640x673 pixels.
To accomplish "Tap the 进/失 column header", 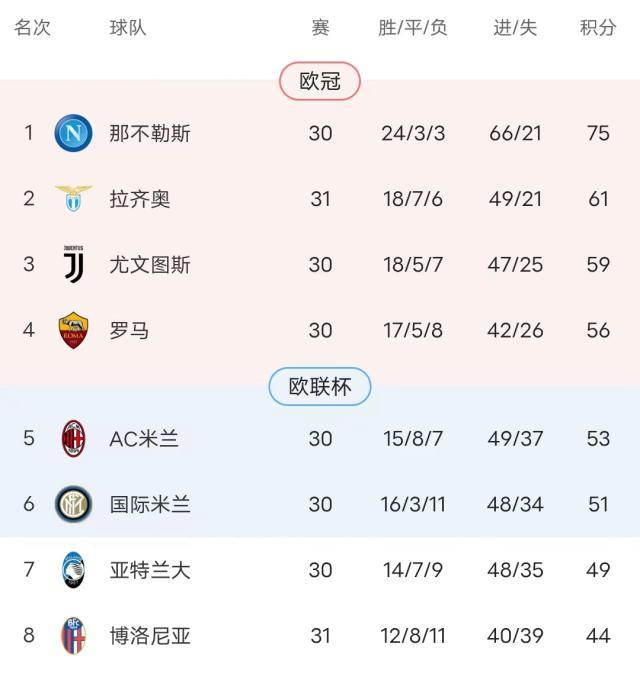I will pyautogui.click(x=515, y=27).
